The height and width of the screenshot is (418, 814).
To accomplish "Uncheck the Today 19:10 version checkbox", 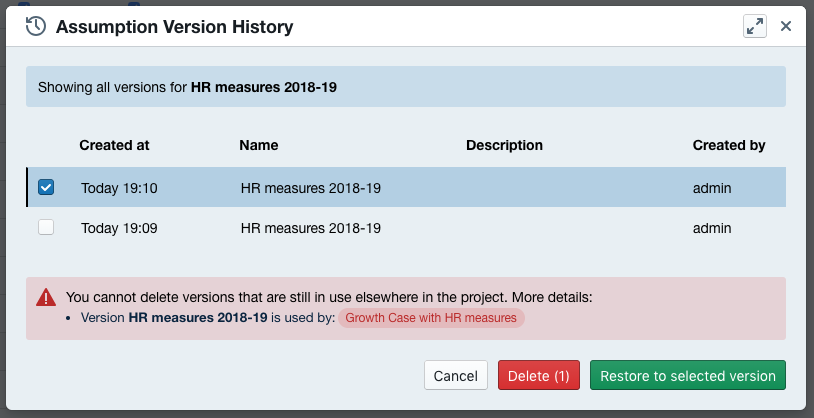I will click(x=46, y=187).
